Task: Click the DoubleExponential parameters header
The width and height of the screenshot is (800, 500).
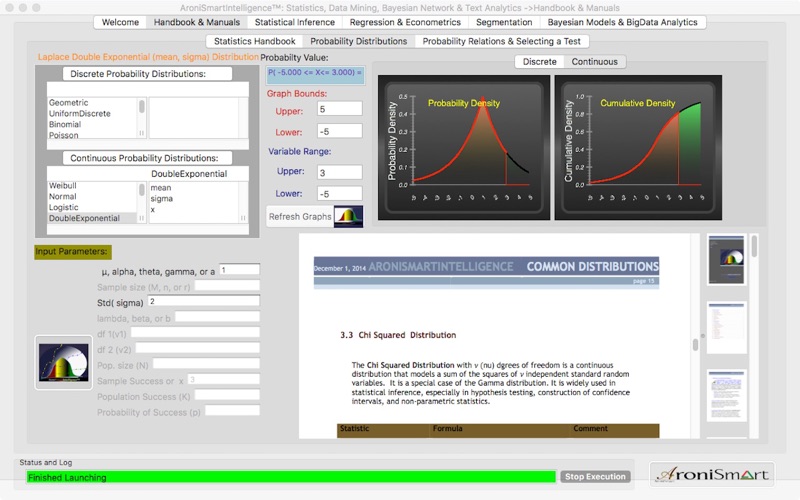Action: pos(189,173)
